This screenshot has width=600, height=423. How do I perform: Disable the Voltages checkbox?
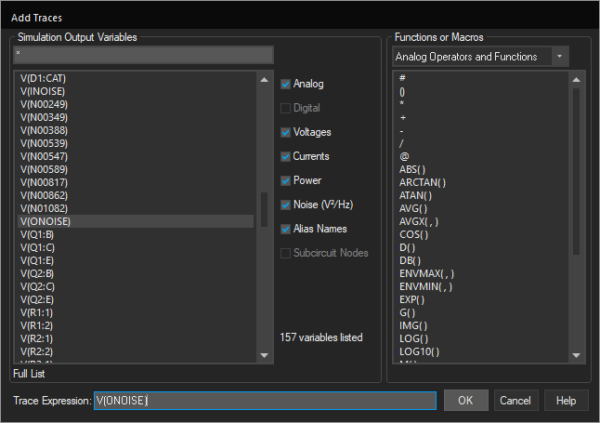pos(287,132)
